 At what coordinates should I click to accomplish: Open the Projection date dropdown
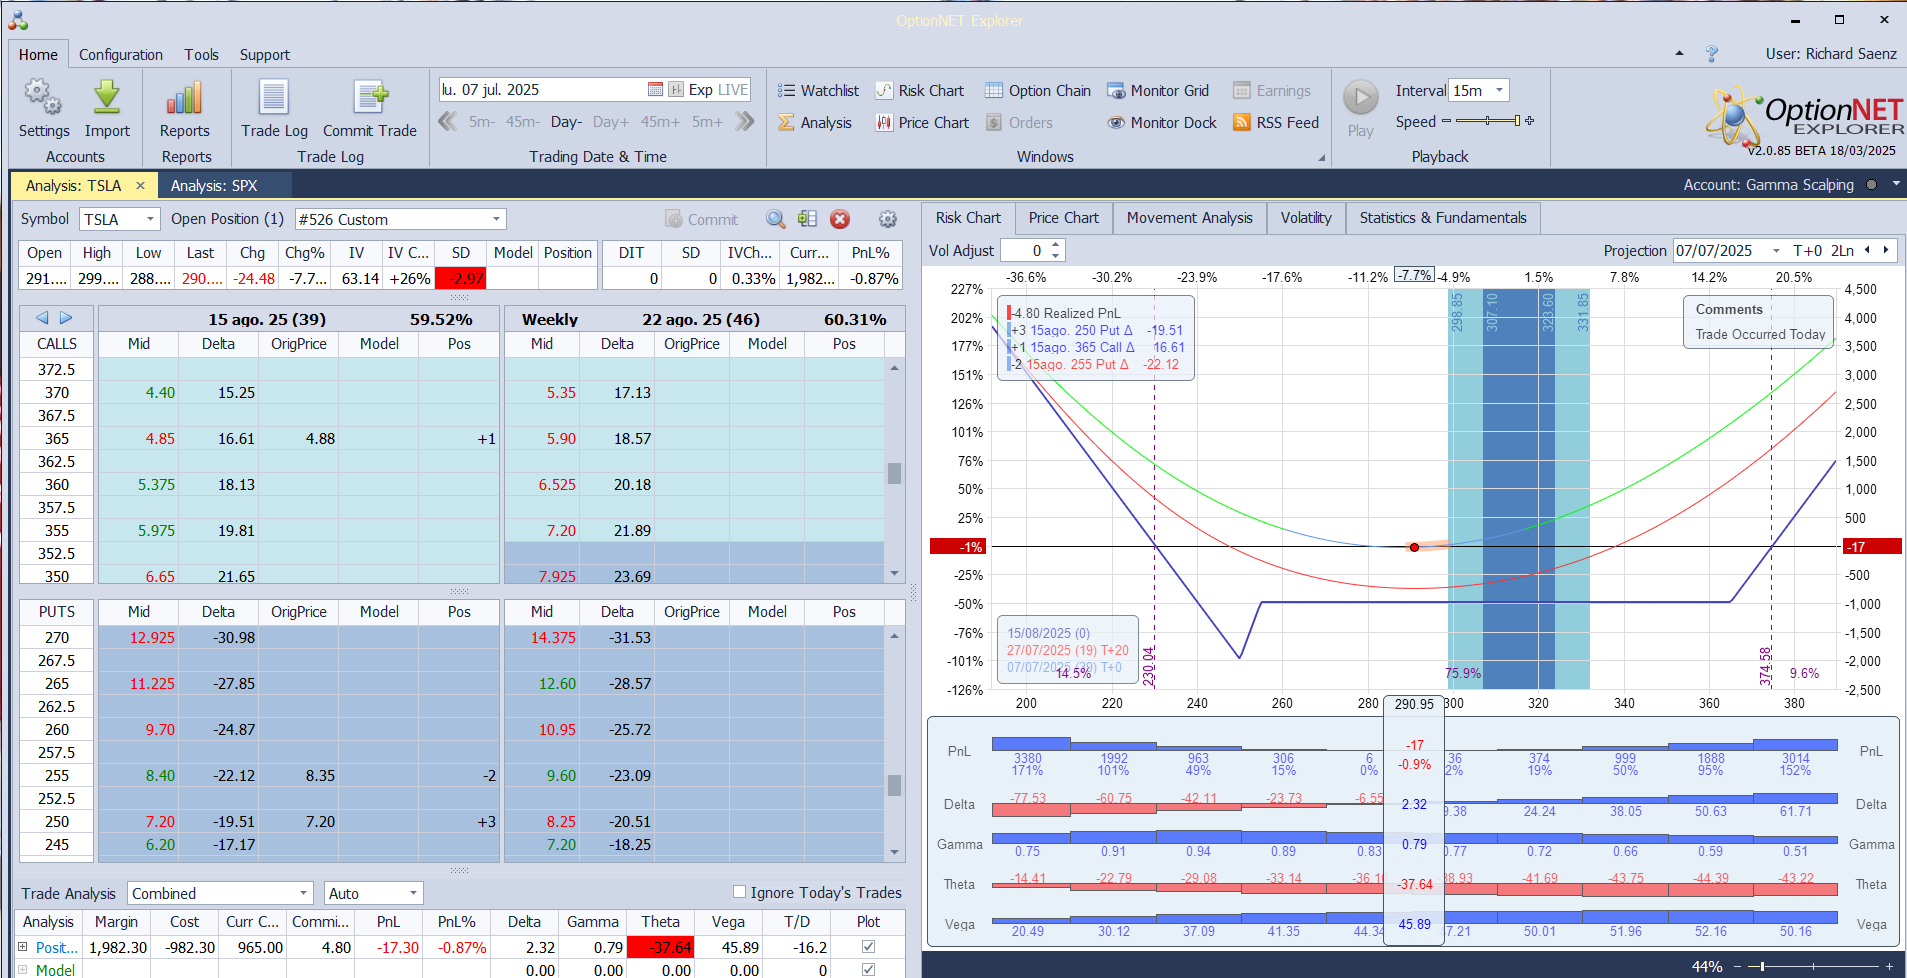tap(1776, 251)
